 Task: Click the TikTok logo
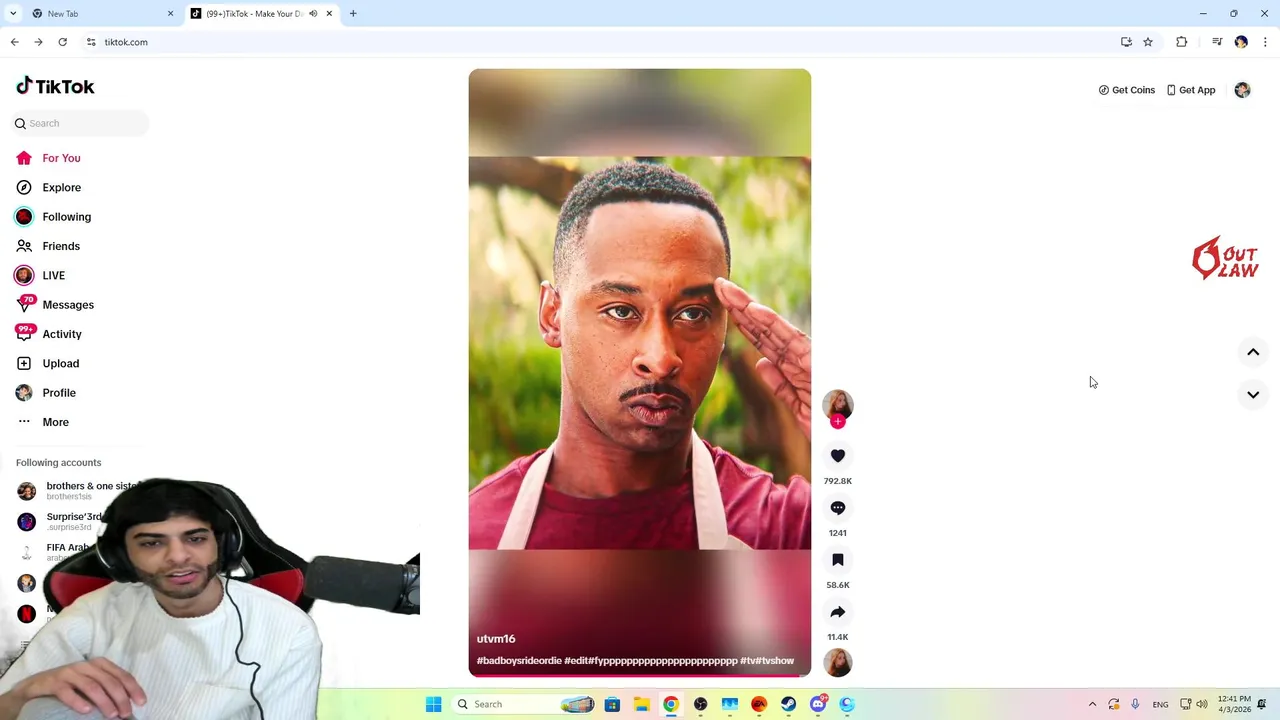[55, 86]
